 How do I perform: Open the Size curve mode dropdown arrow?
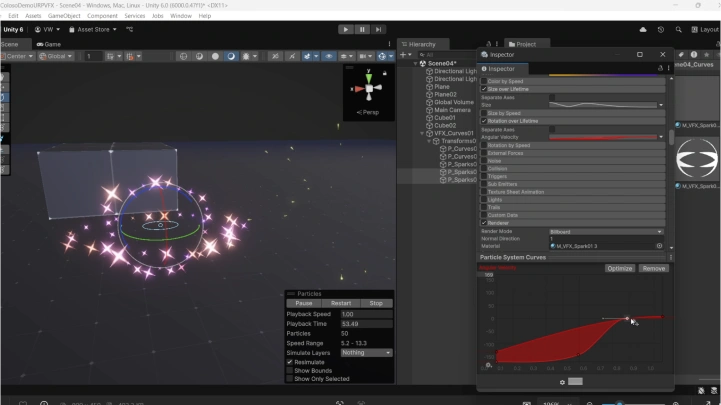pyautogui.click(x=661, y=105)
